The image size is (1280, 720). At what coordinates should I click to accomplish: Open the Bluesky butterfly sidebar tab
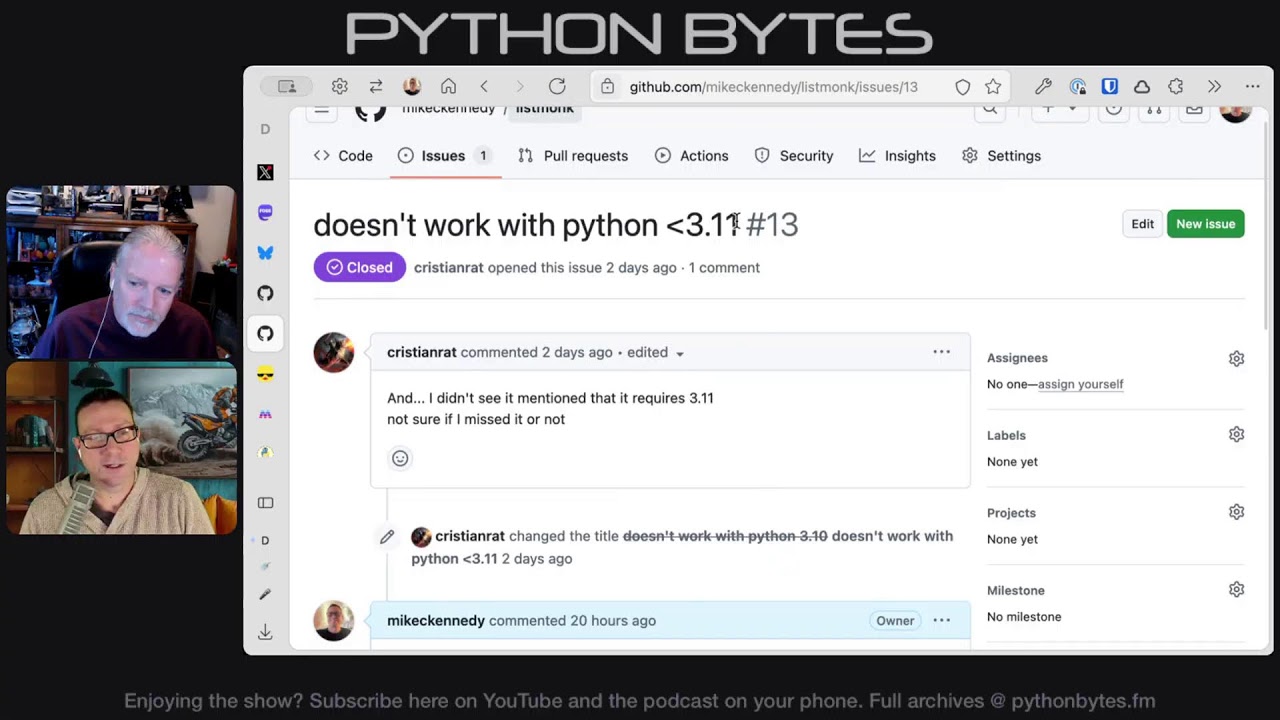(265, 253)
